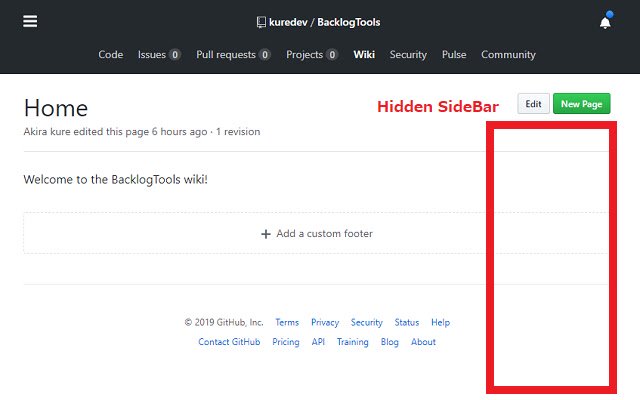View the 1 revision history link
640x400 pixels.
238,132
